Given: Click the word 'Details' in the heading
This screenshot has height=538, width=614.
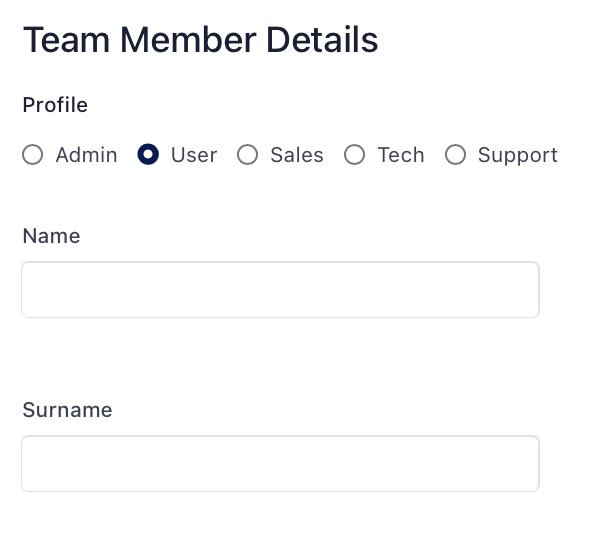Looking at the screenshot, I should pyautogui.click(x=322, y=40).
